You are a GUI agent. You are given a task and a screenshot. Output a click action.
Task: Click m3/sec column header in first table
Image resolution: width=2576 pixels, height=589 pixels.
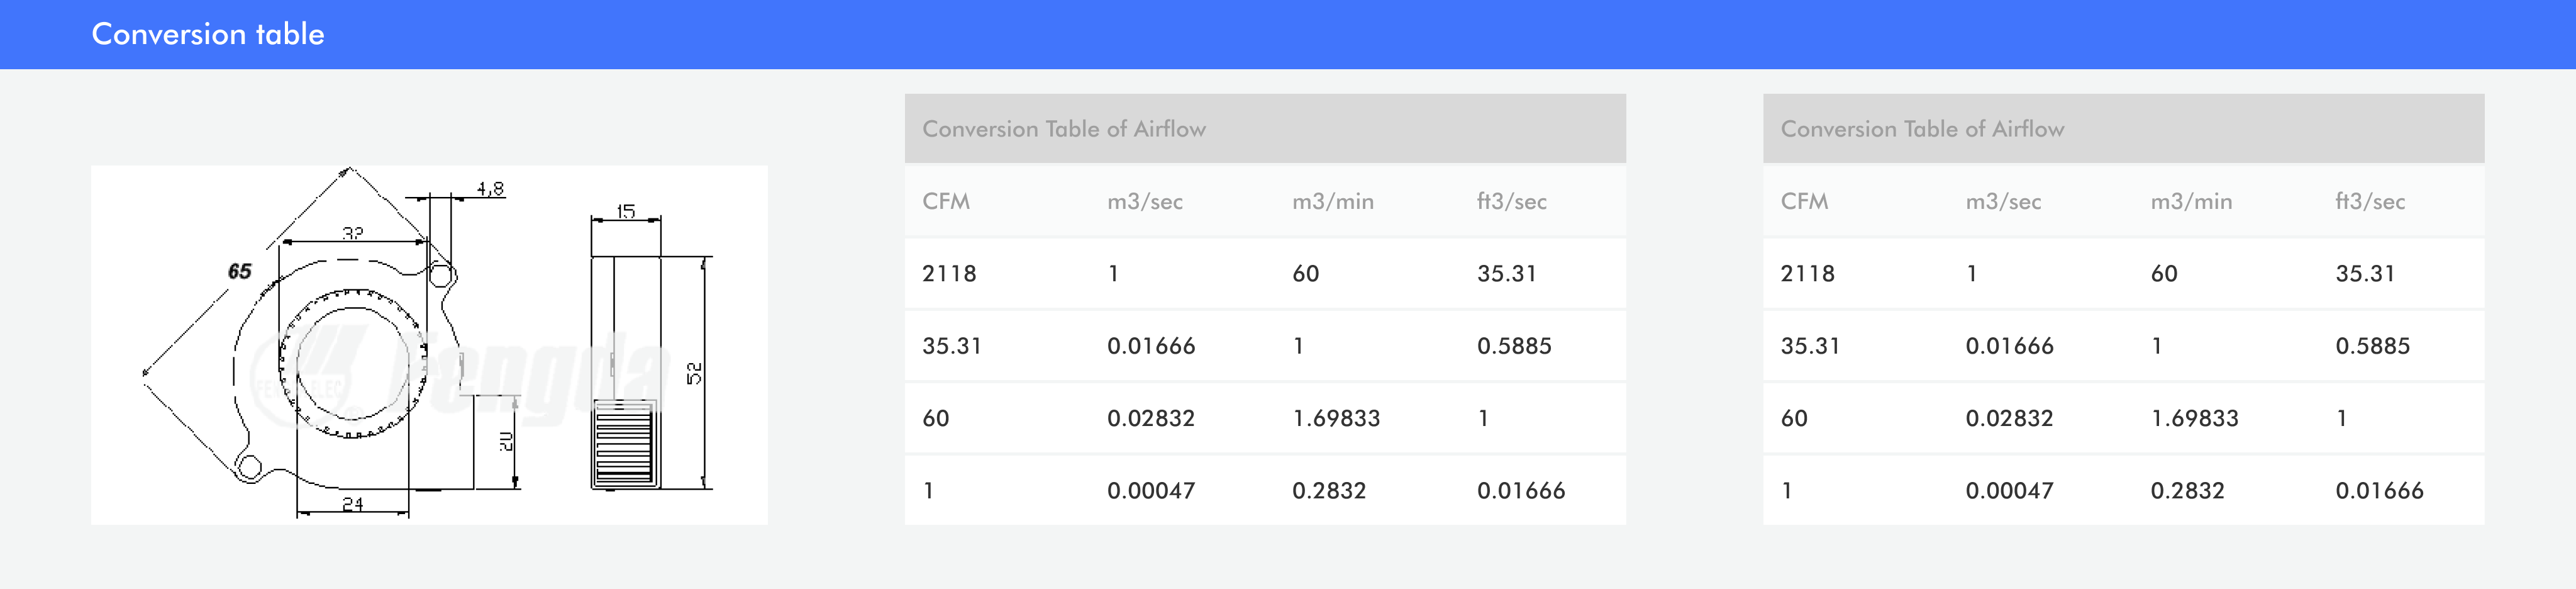pyautogui.click(x=1145, y=201)
